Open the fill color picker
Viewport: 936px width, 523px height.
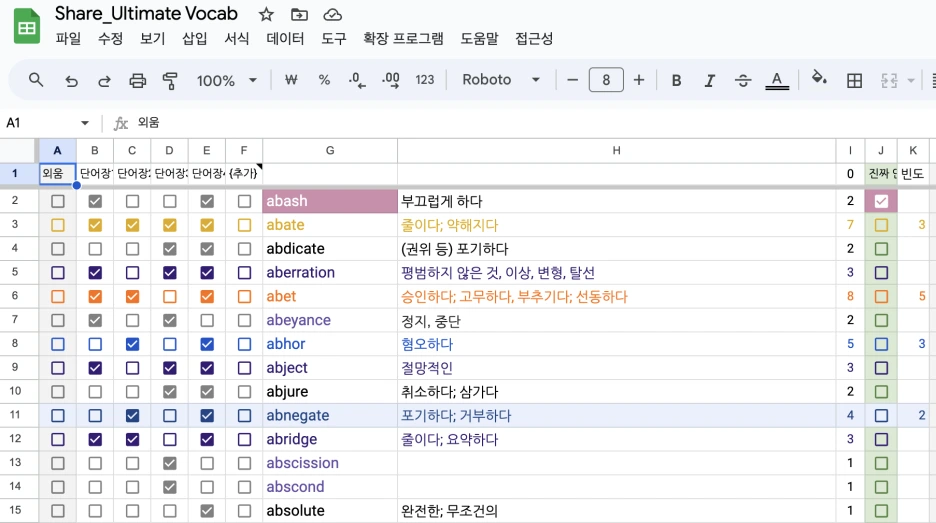819,78
